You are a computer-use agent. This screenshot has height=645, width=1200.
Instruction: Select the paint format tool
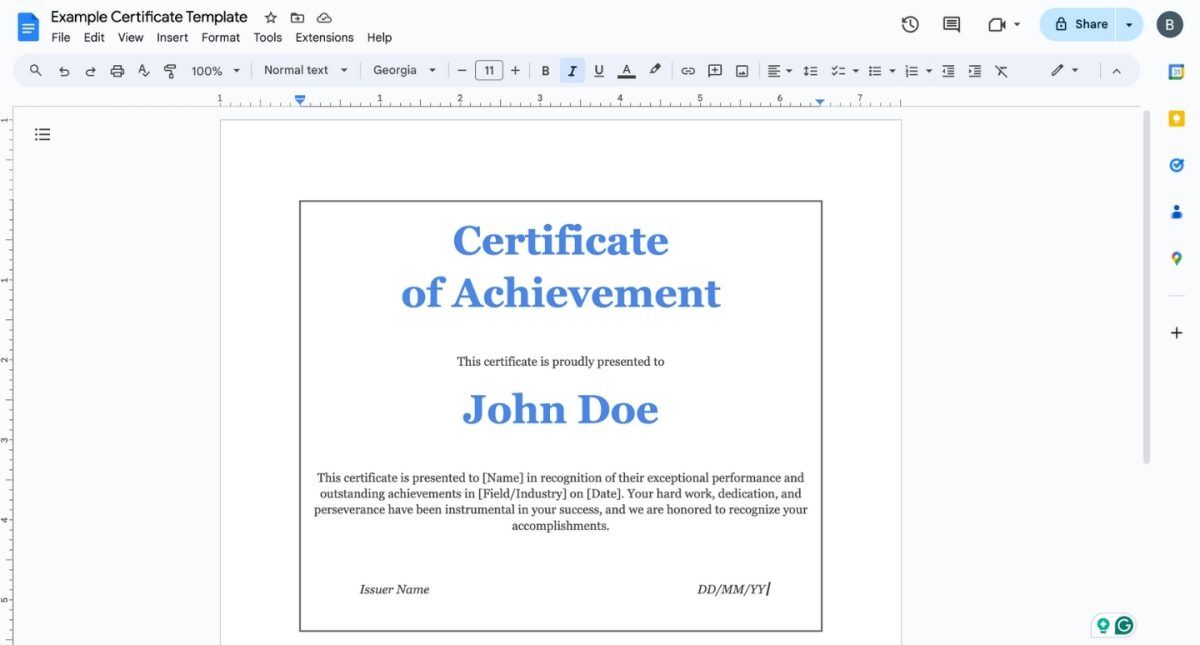coord(170,70)
